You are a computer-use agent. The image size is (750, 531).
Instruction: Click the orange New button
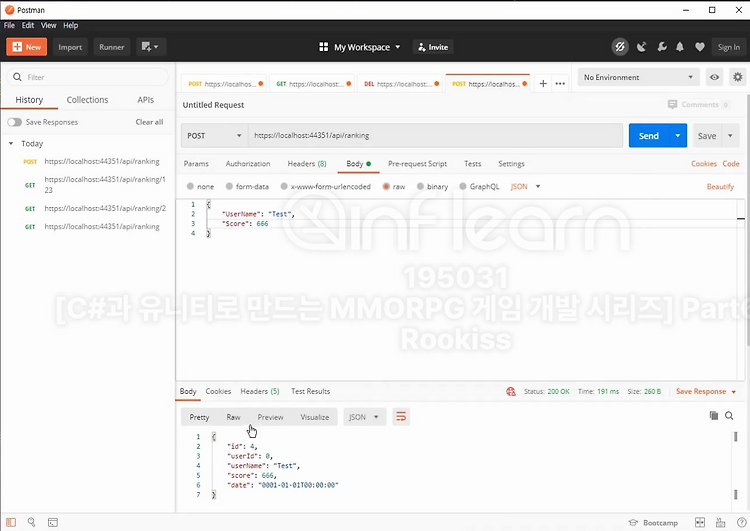click(x=26, y=47)
